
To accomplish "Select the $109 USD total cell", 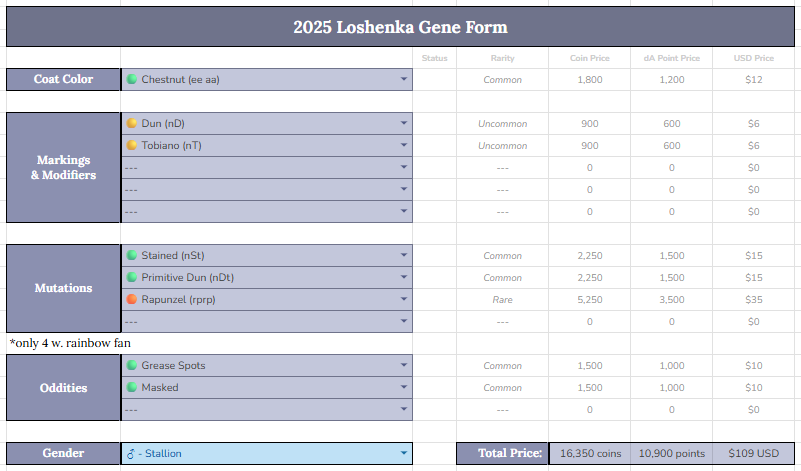I will tap(753, 453).
